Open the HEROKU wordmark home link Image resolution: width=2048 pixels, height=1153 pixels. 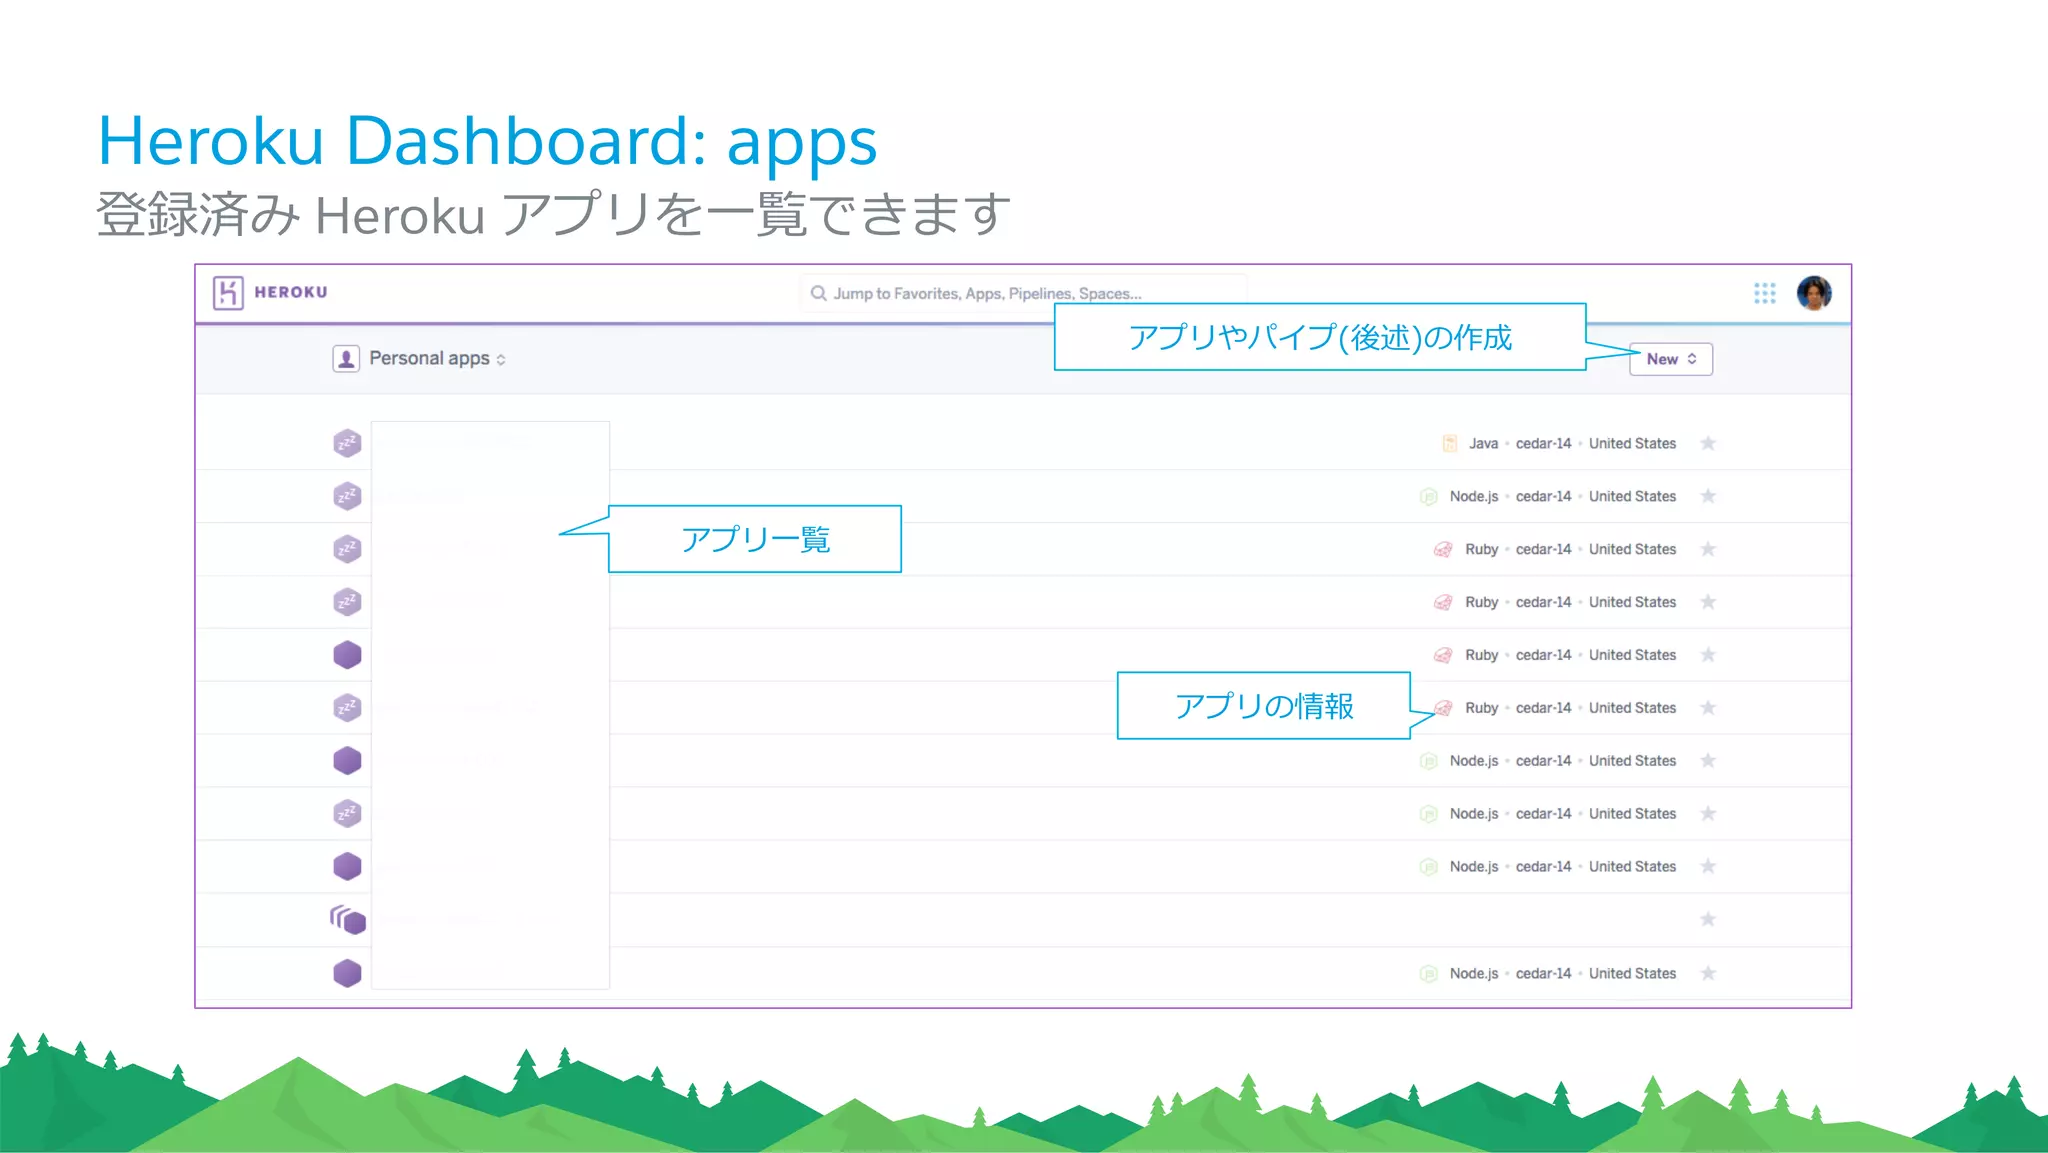[291, 292]
